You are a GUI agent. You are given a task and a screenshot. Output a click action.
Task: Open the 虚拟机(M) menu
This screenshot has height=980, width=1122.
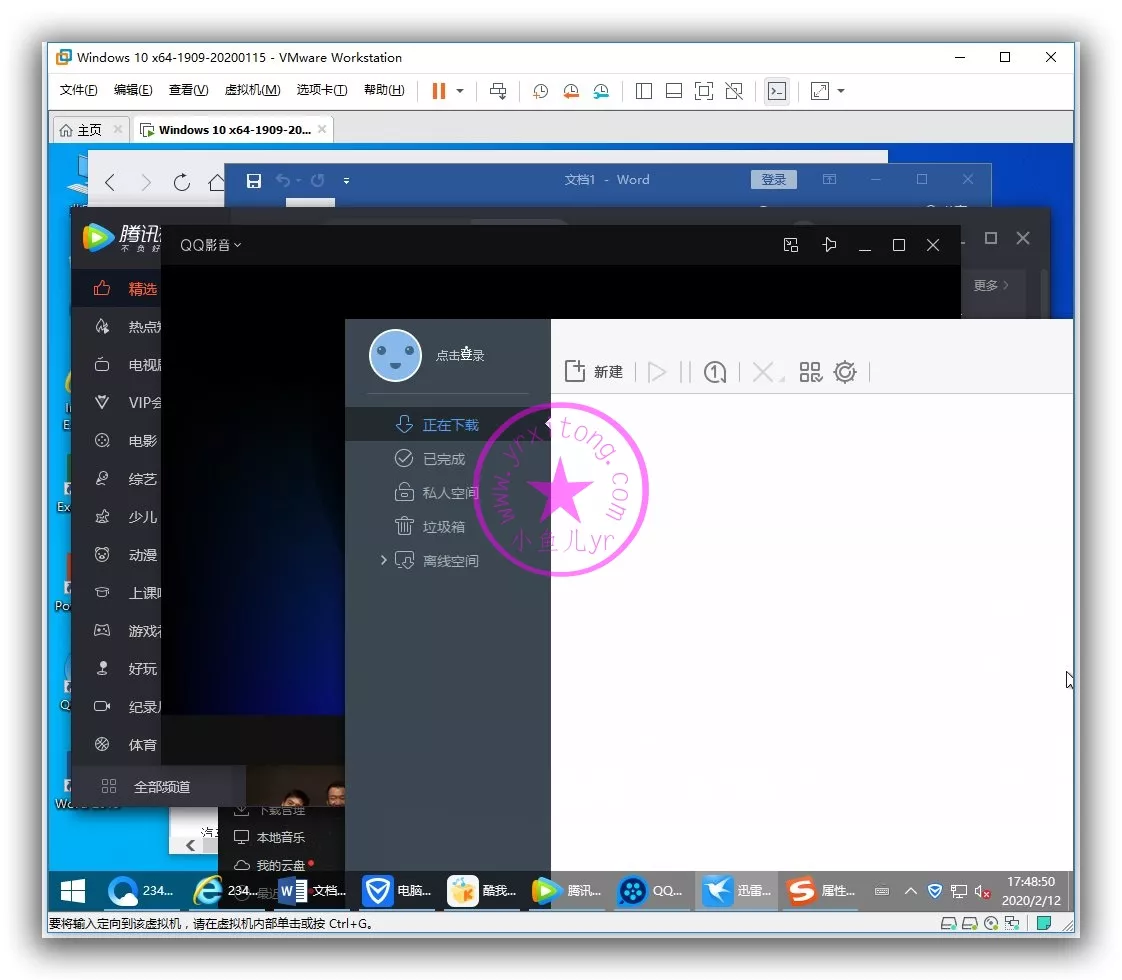[252, 90]
